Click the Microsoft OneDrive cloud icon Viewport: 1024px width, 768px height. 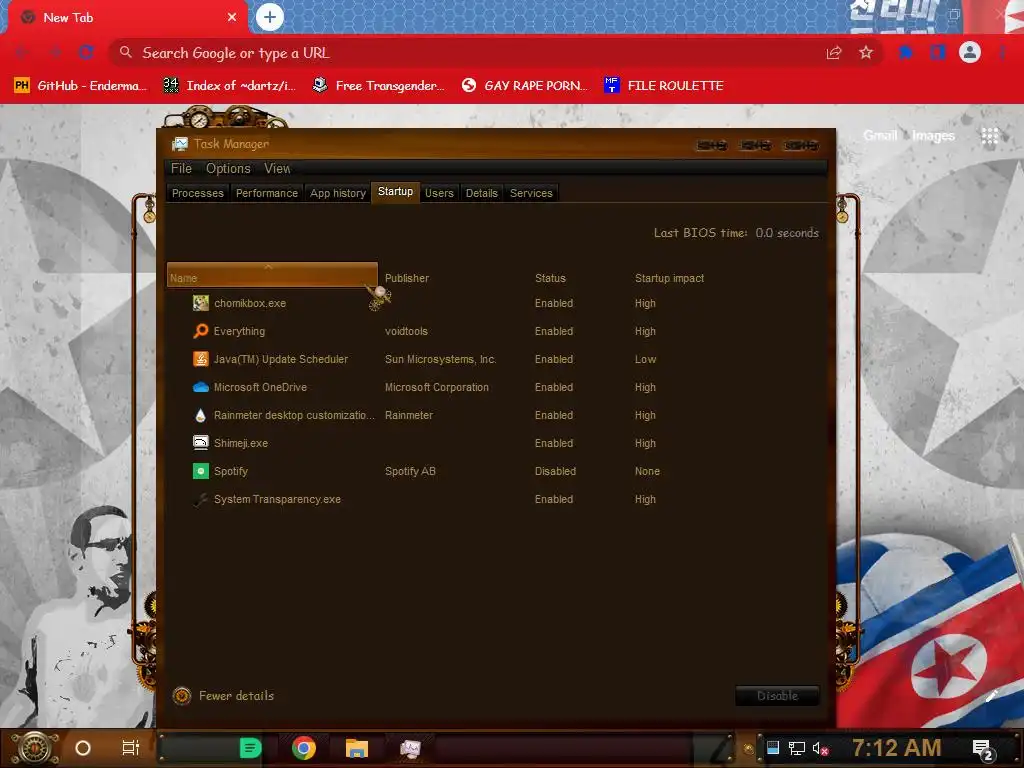tap(200, 387)
